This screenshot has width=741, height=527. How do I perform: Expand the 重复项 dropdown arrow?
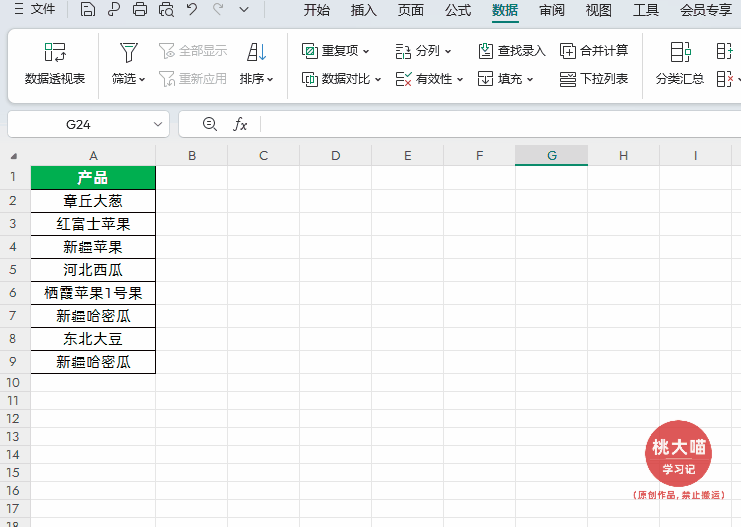366,51
